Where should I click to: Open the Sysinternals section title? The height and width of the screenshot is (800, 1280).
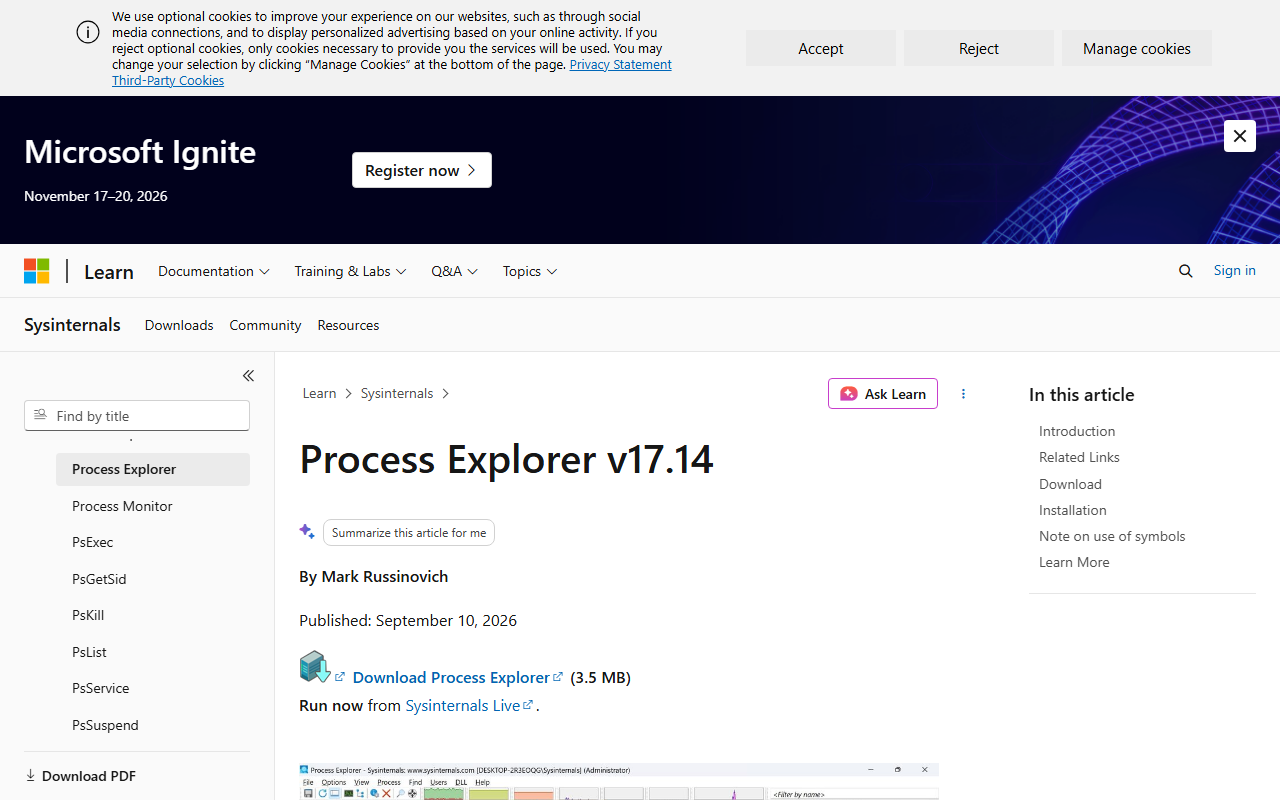(72, 324)
